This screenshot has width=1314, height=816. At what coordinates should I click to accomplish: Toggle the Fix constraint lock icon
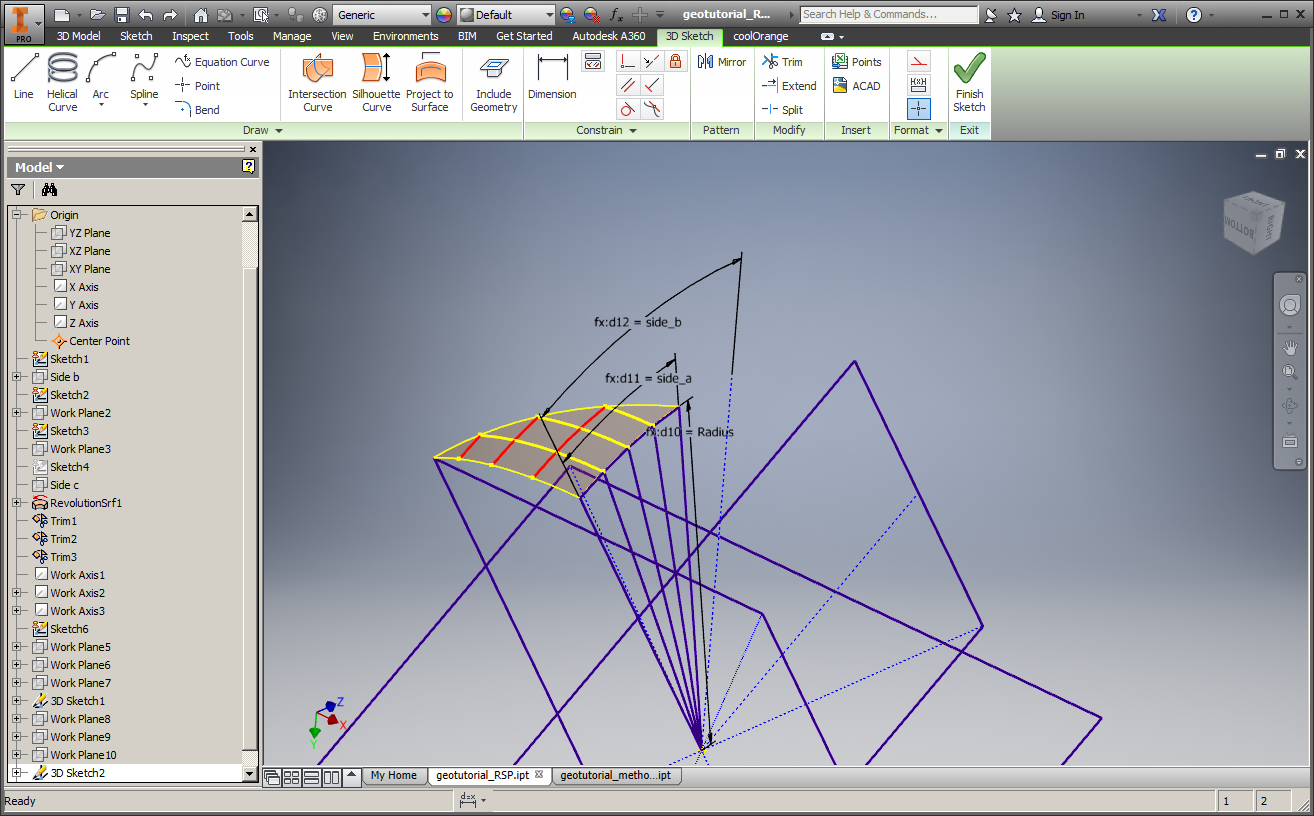[x=676, y=61]
